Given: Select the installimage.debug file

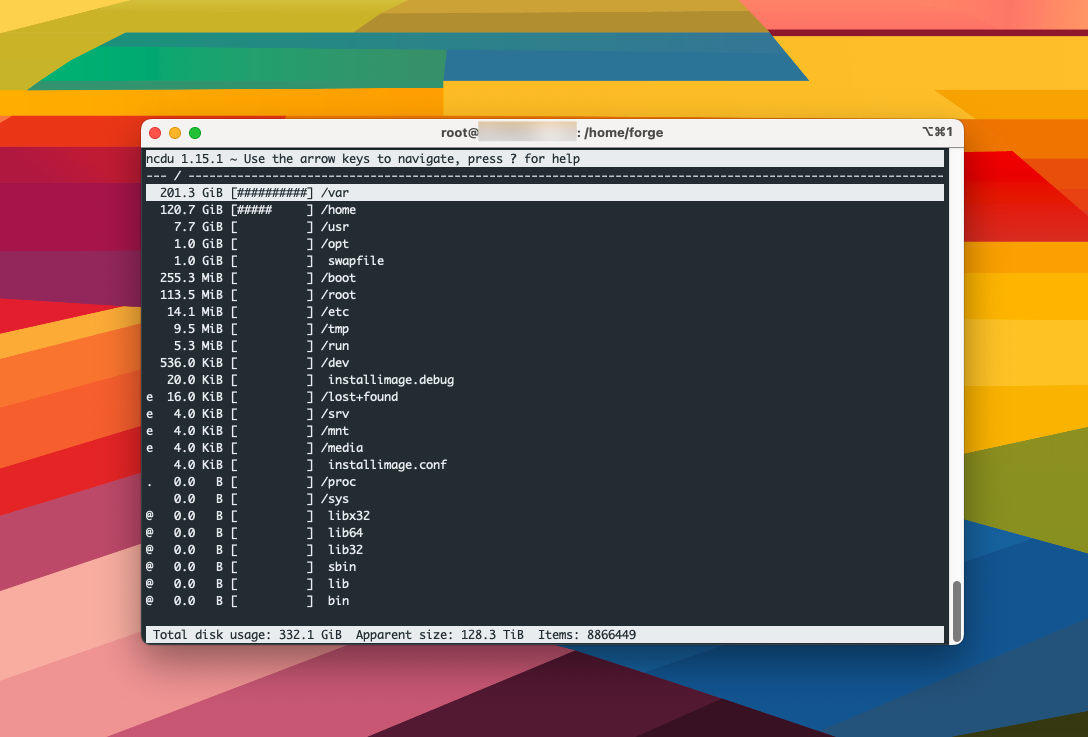Looking at the screenshot, I should pos(390,380).
